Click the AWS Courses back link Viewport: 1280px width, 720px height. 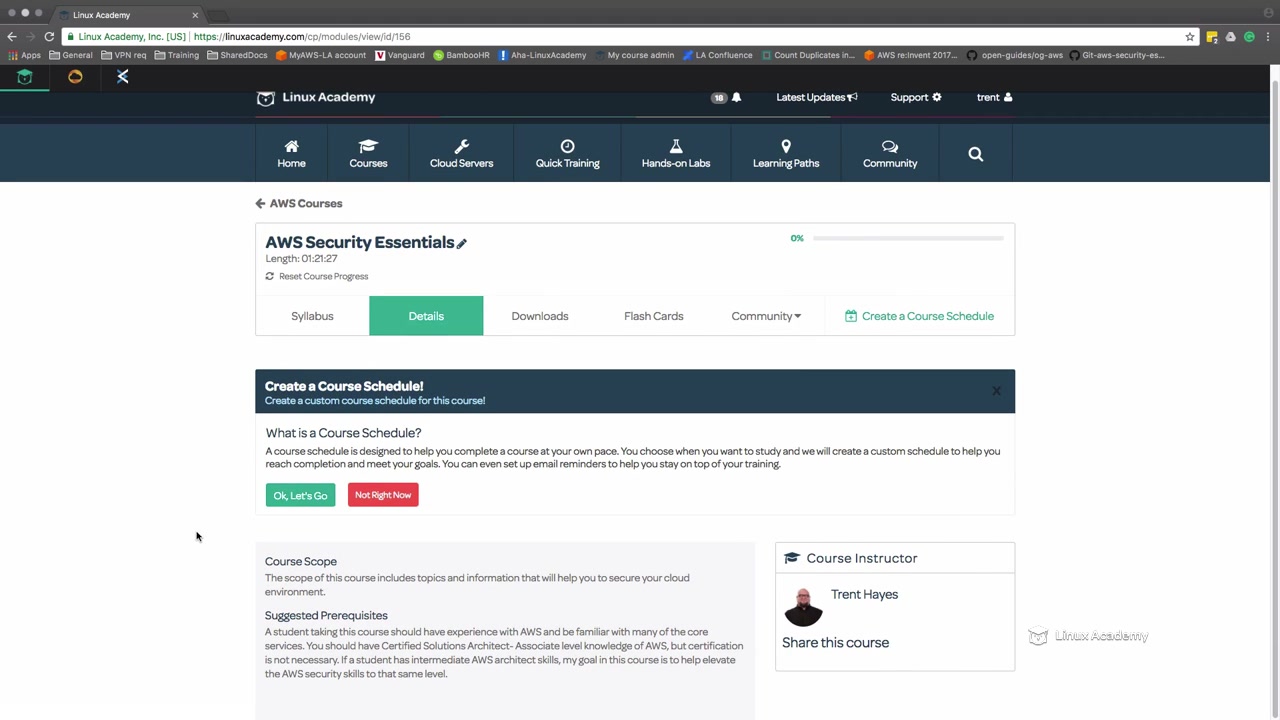pyautogui.click(x=306, y=203)
